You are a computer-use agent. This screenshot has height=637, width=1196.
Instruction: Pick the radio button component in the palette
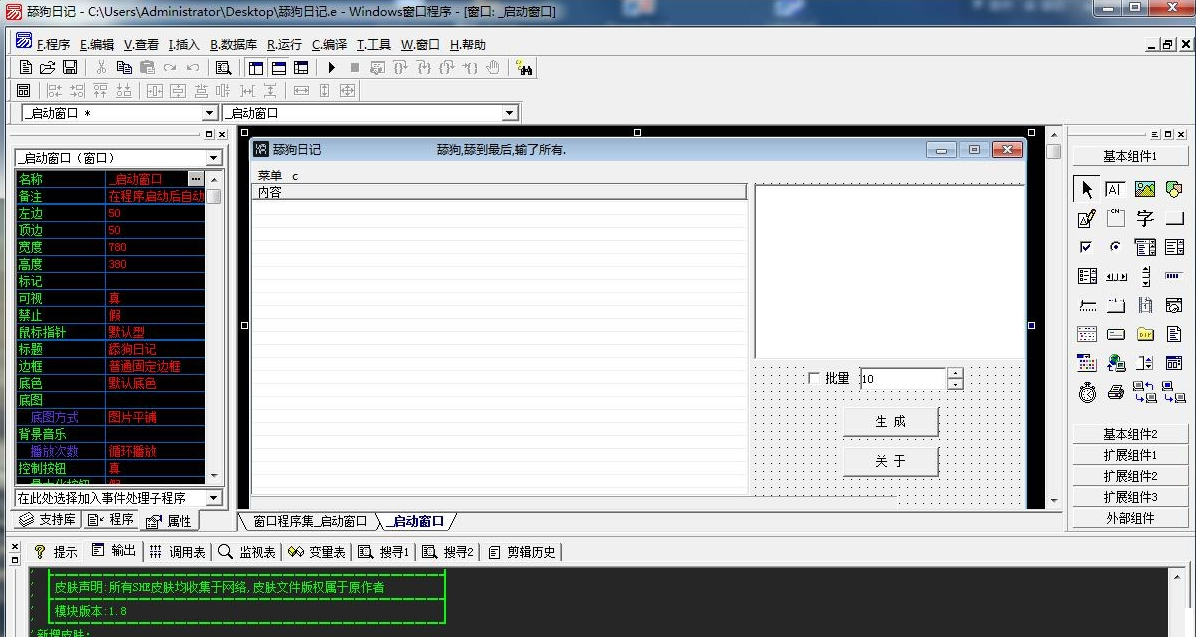pyautogui.click(x=1116, y=247)
